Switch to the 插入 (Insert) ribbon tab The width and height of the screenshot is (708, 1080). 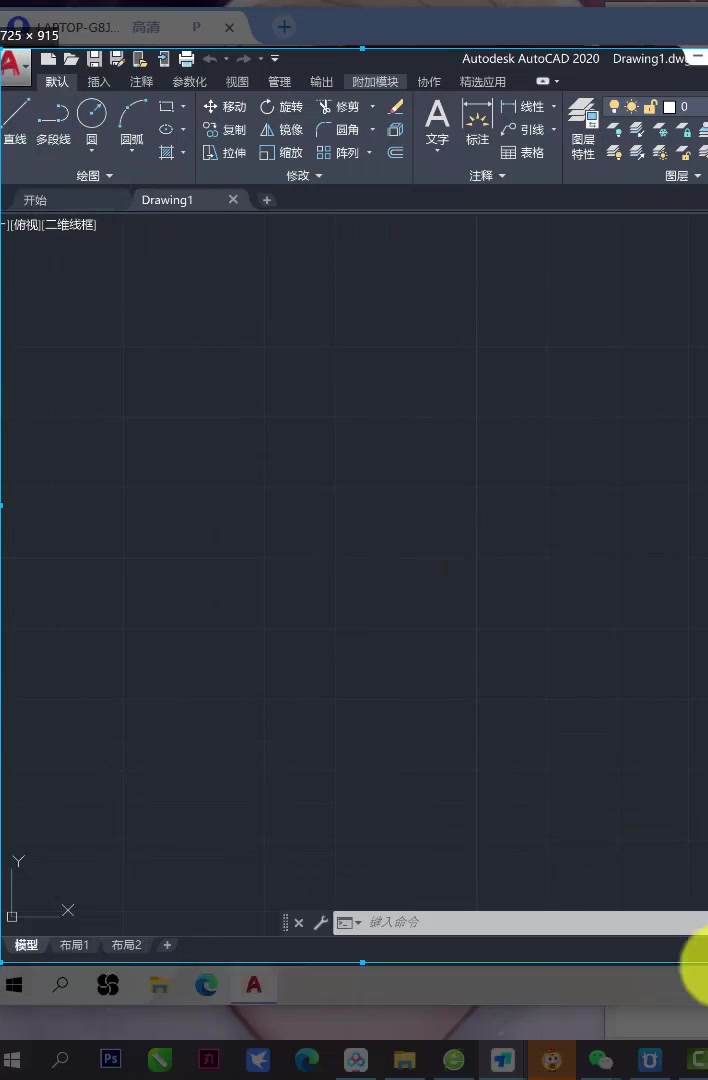coord(99,82)
